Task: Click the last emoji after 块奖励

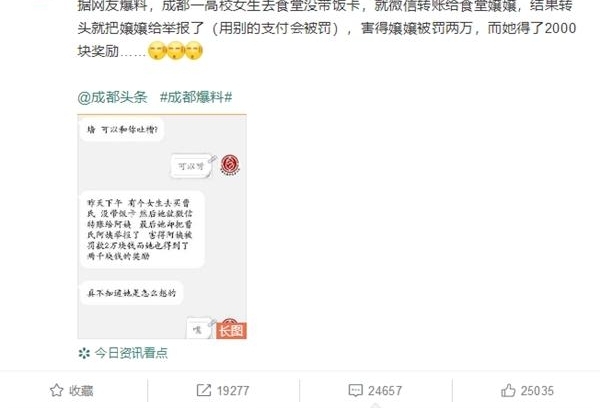Action: pyautogui.click(x=194, y=51)
